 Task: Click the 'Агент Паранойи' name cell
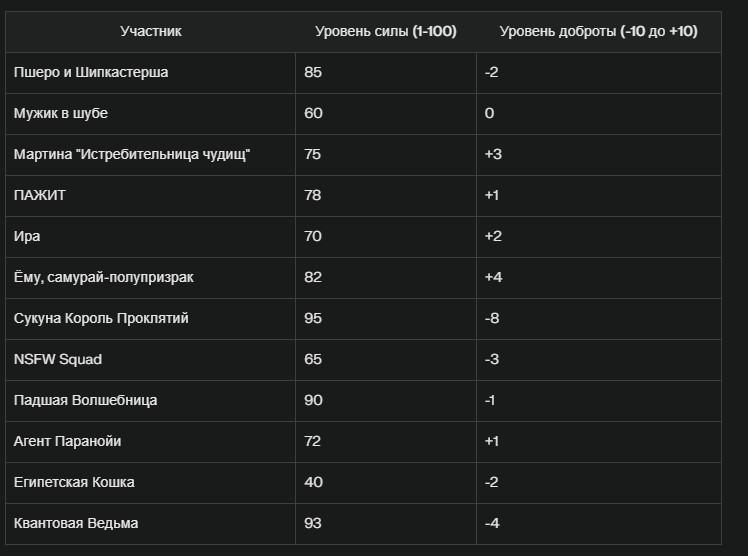(150, 442)
